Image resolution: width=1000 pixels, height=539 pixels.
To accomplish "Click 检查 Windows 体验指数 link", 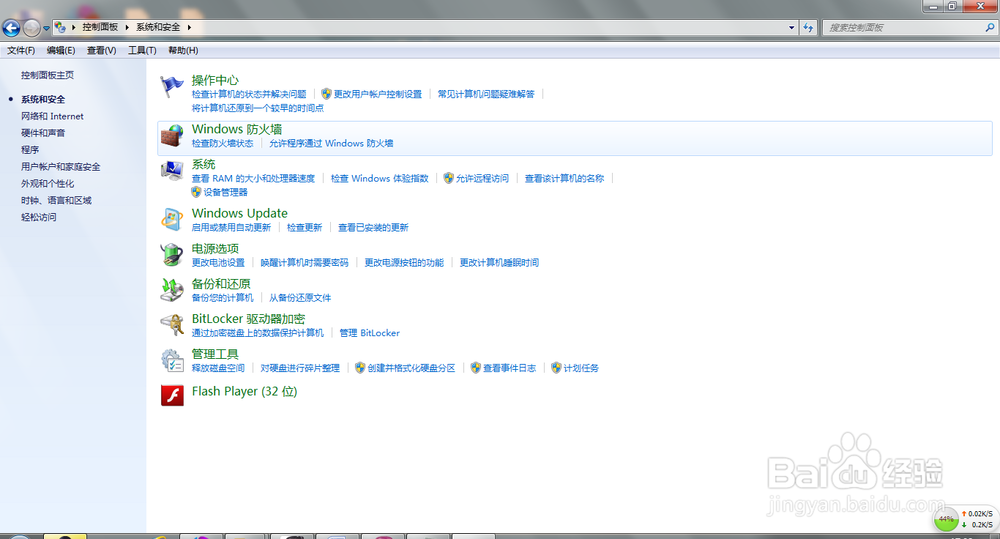I will (x=379, y=179).
